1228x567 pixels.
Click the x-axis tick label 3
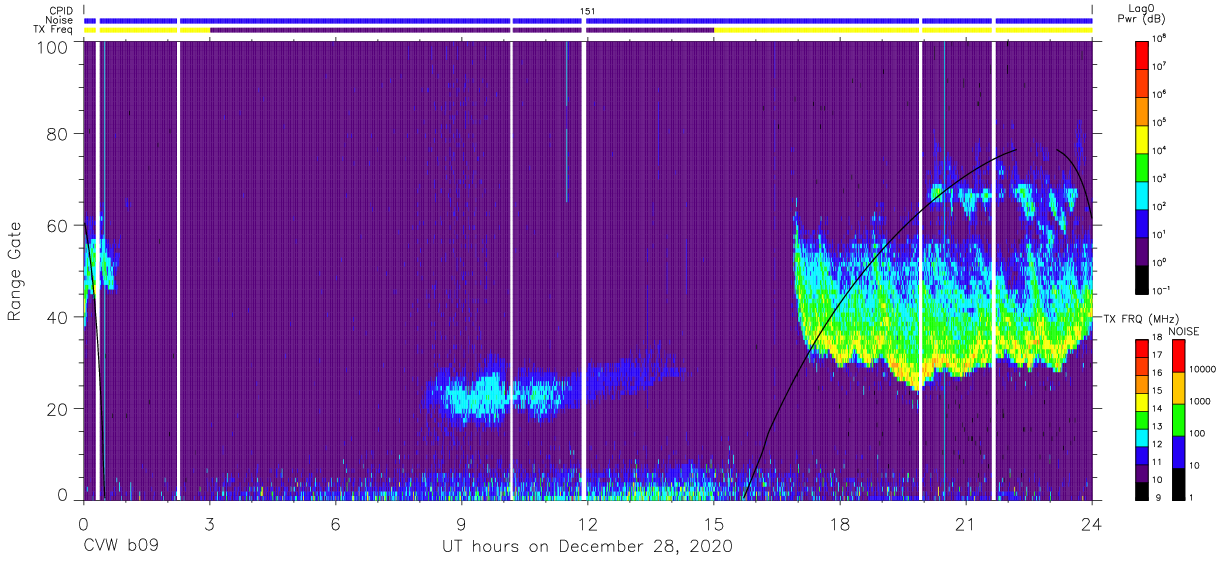pyautogui.click(x=209, y=525)
